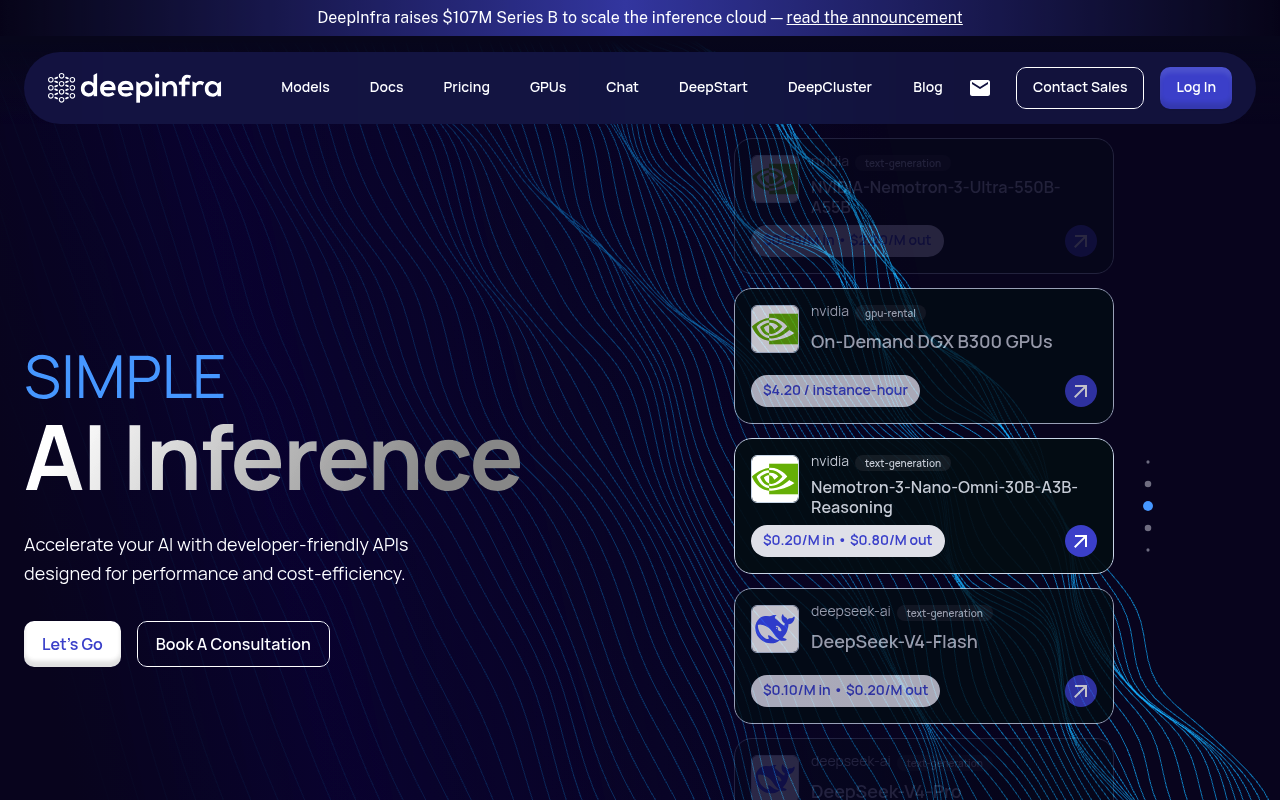Select GPUs in the nav bar

coord(548,87)
